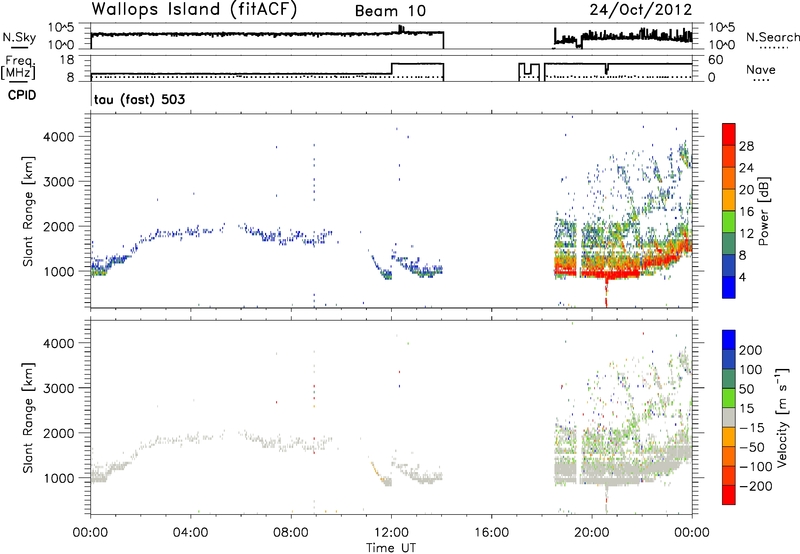This screenshot has width=800, height=554.
Task: Click the '200' tick on velocity scale
Action: tap(751, 350)
